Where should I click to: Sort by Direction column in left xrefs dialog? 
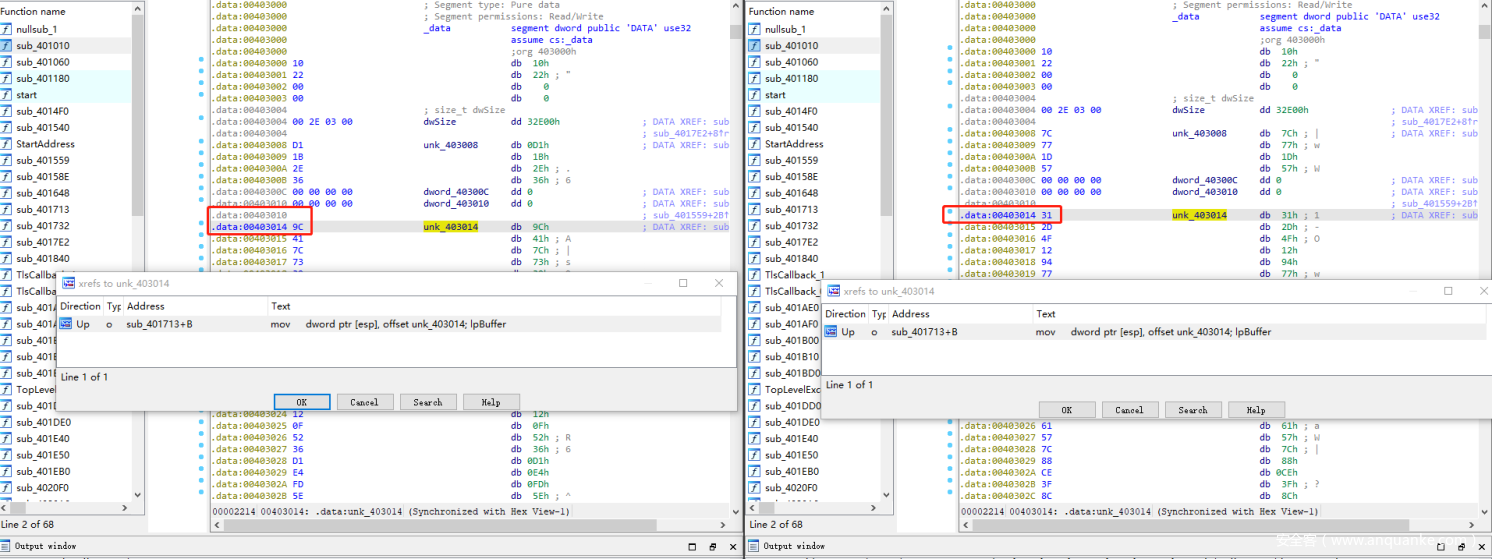coord(80,306)
